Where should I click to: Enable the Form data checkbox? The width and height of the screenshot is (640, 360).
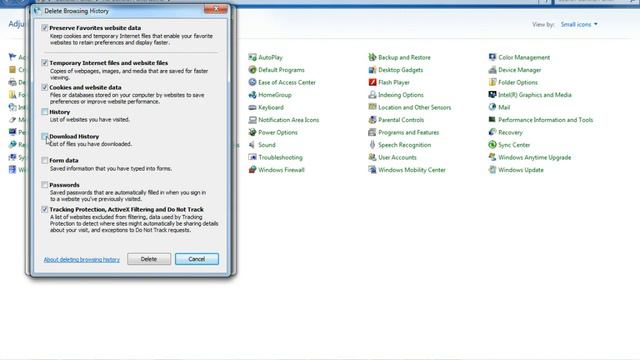coord(44,160)
